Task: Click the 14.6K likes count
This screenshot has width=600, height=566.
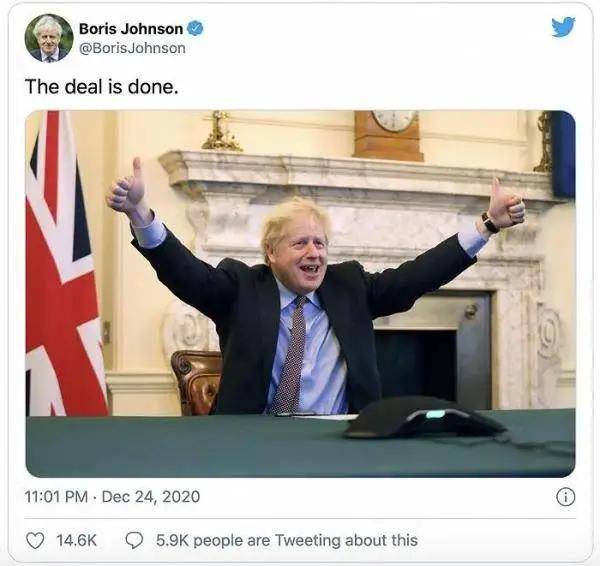Action: pos(77,541)
